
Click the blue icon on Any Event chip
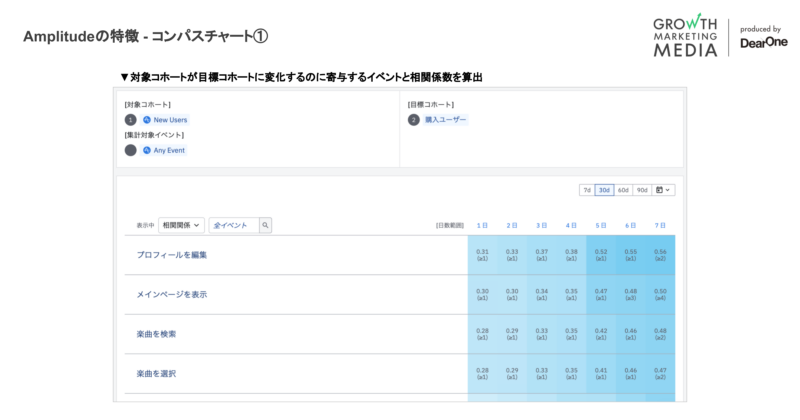[x=147, y=151]
